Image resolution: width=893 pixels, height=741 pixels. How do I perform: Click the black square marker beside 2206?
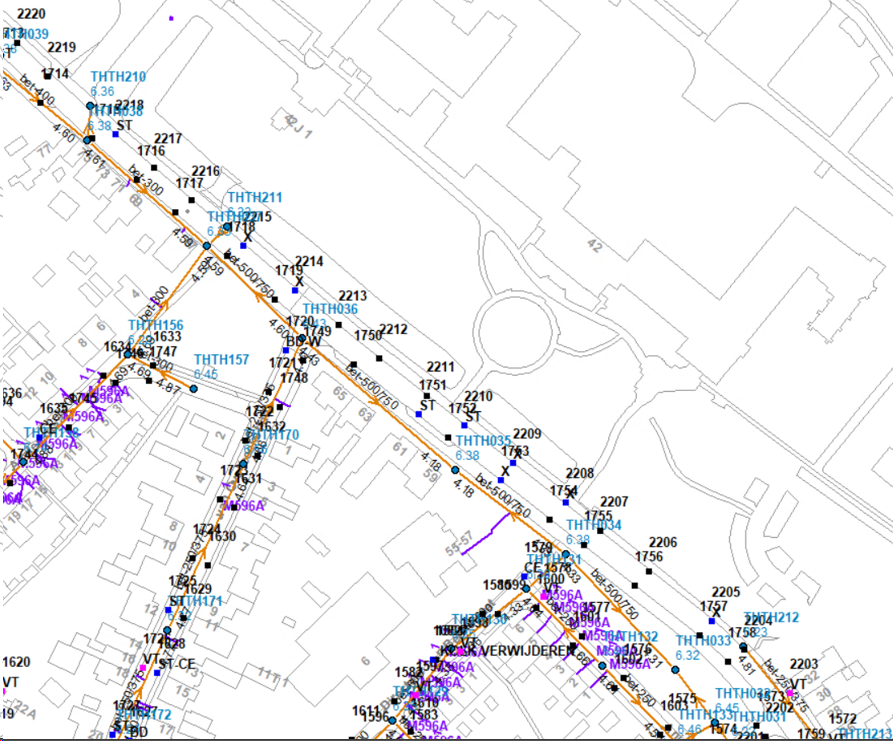[x=649, y=572]
